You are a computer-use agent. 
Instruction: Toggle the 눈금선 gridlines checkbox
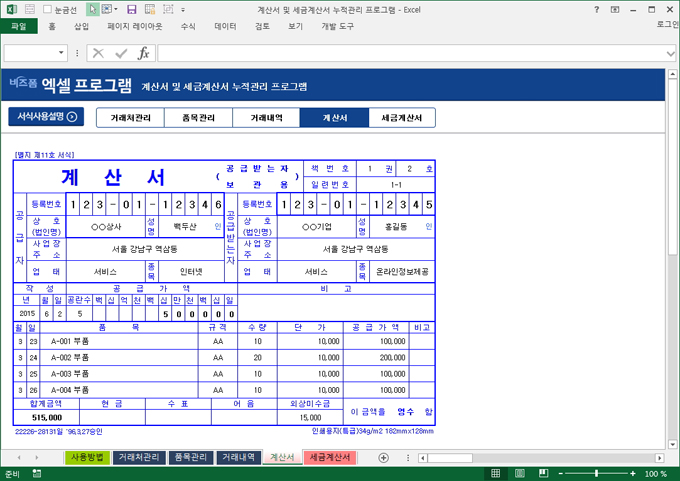coord(48,9)
